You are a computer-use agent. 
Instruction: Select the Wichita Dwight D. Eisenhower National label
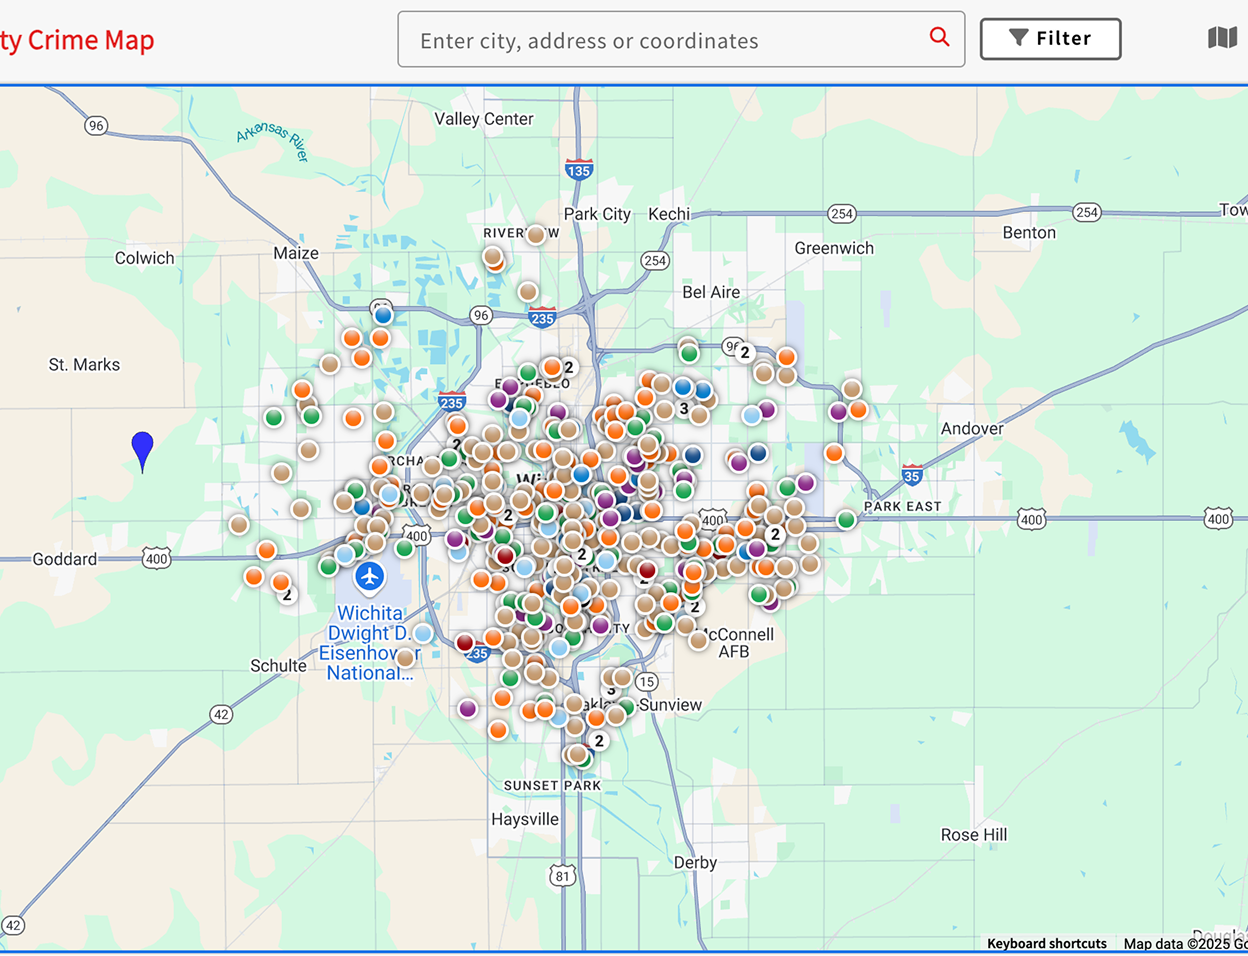coord(369,643)
